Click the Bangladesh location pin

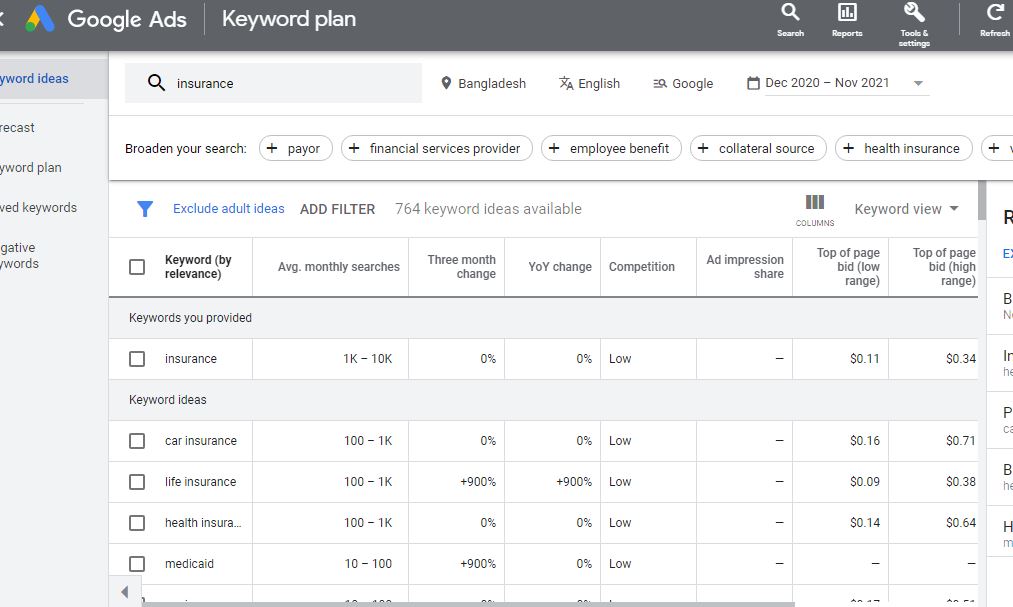pos(446,83)
